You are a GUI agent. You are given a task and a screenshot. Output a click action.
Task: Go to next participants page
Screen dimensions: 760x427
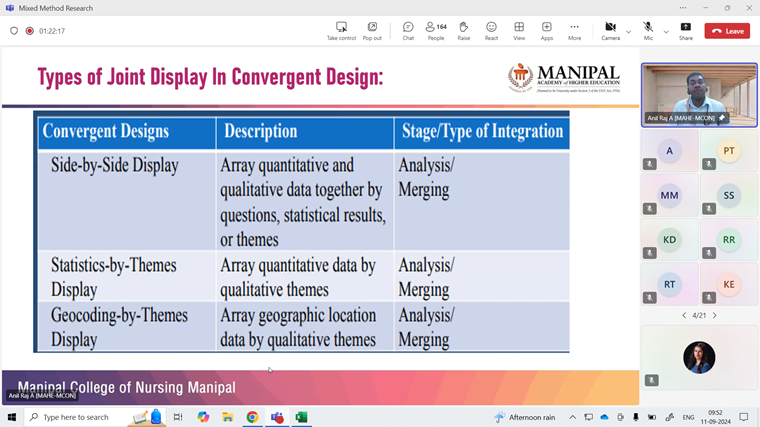pyautogui.click(x=714, y=315)
